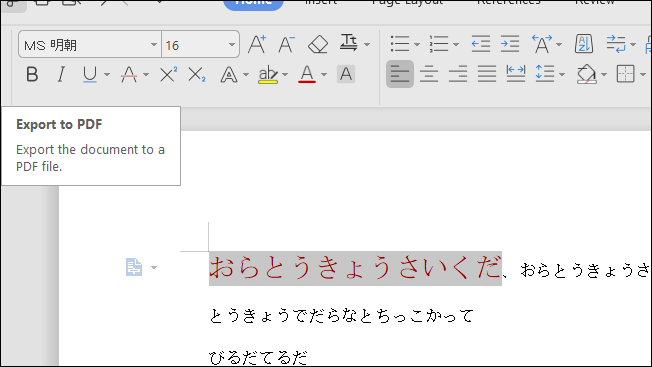The image size is (652, 367).
Task: Apply text effects outline A icon
Action: (229, 75)
